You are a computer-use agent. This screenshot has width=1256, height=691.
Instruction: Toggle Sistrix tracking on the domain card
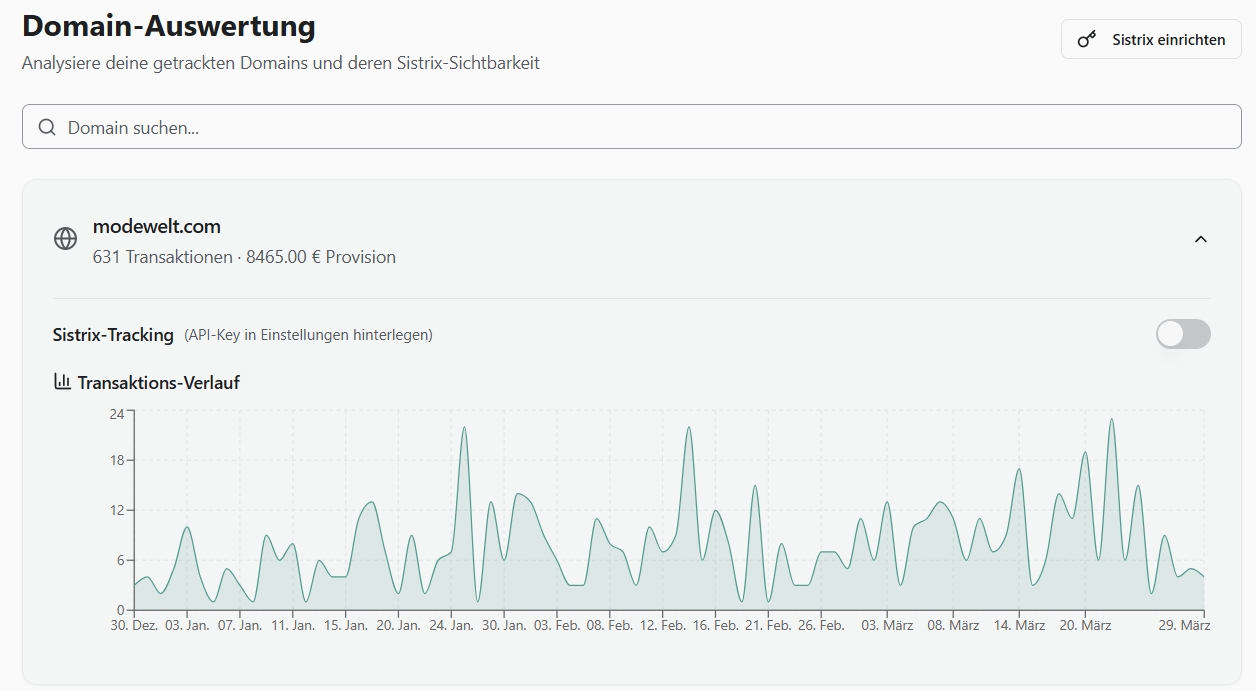[1183, 334]
